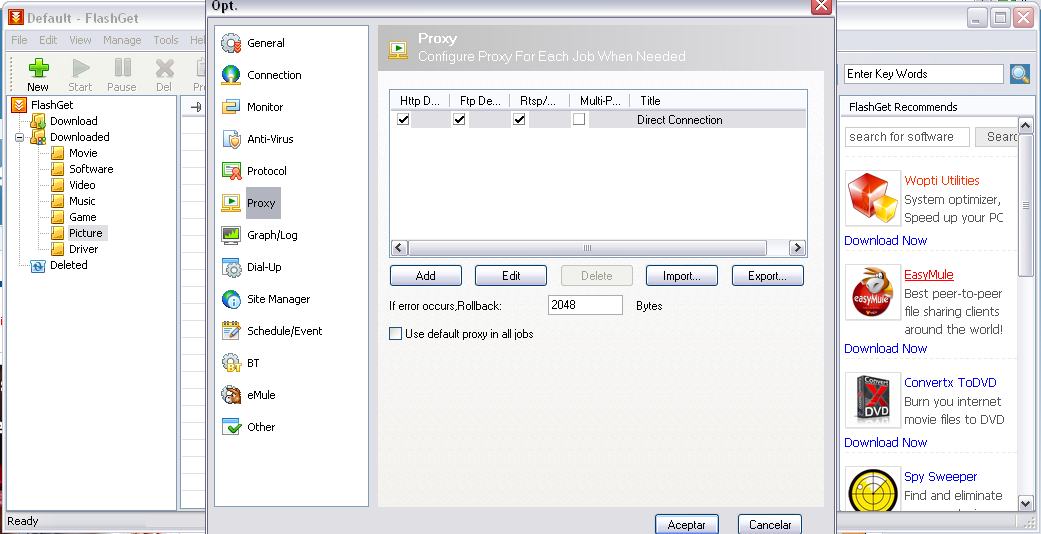Viewport: 1041px width, 534px height.
Task: Select Monitor options icon
Action: point(231,107)
